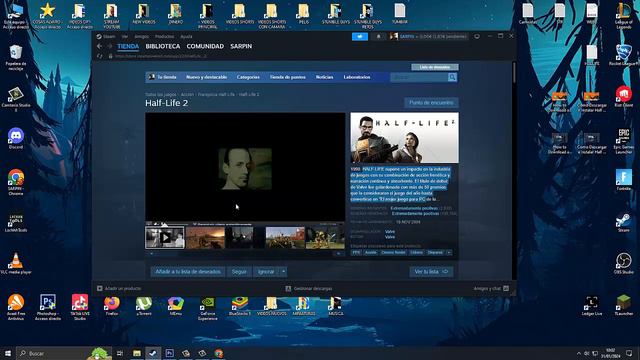The image size is (640, 360).
Task: Open Epic Games Launcher desktop icon
Action: [624, 141]
